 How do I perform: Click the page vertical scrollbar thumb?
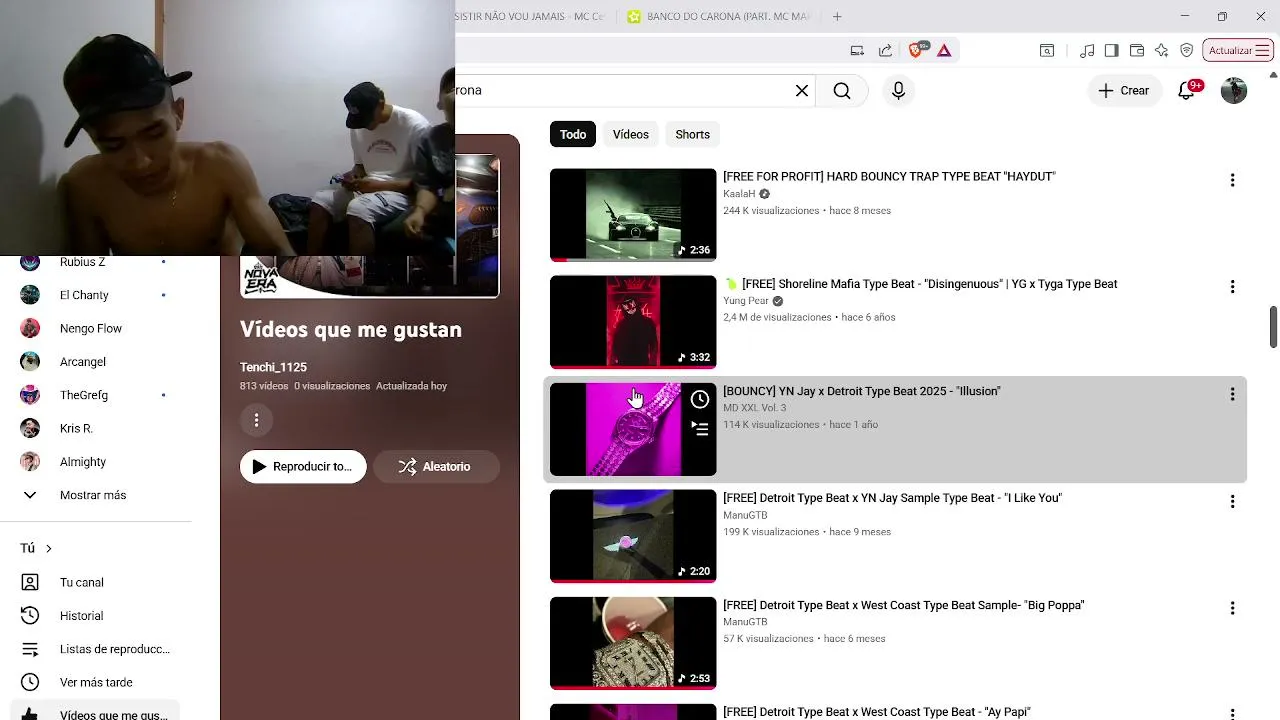click(x=1273, y=327)
